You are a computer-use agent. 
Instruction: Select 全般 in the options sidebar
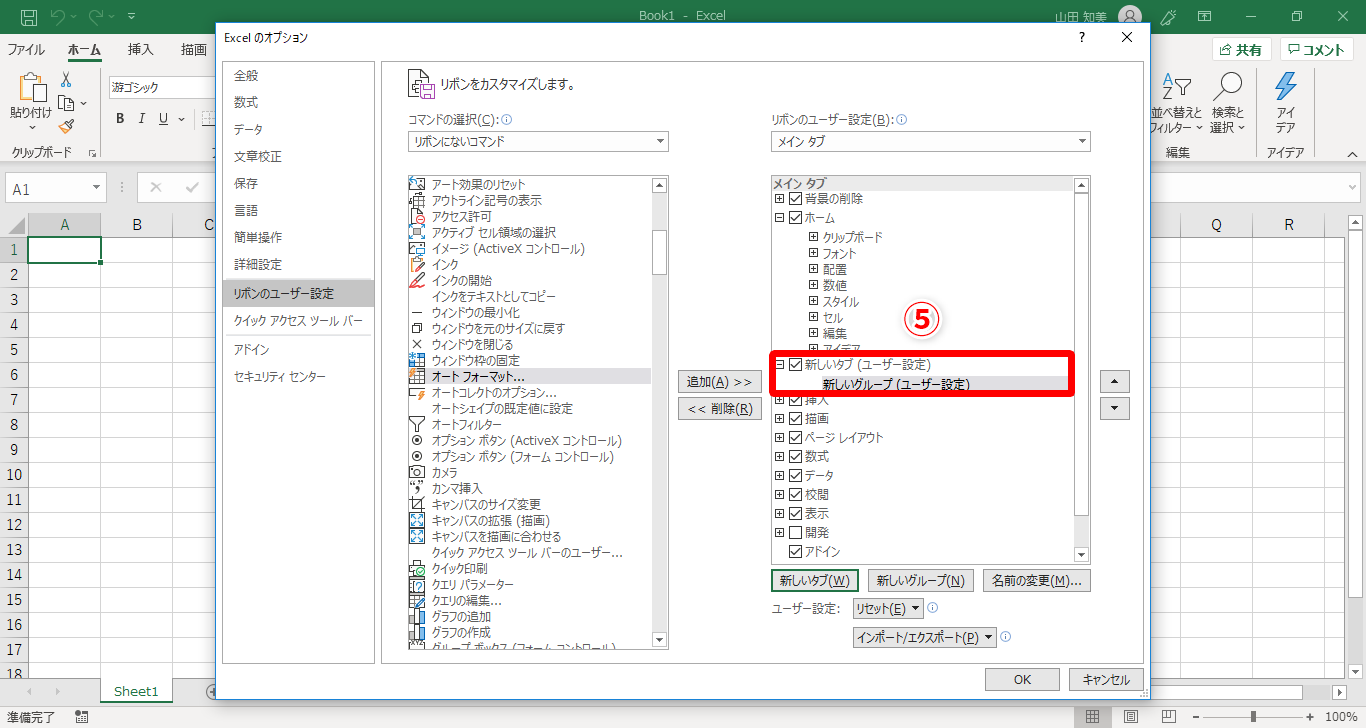pos(246,75)
